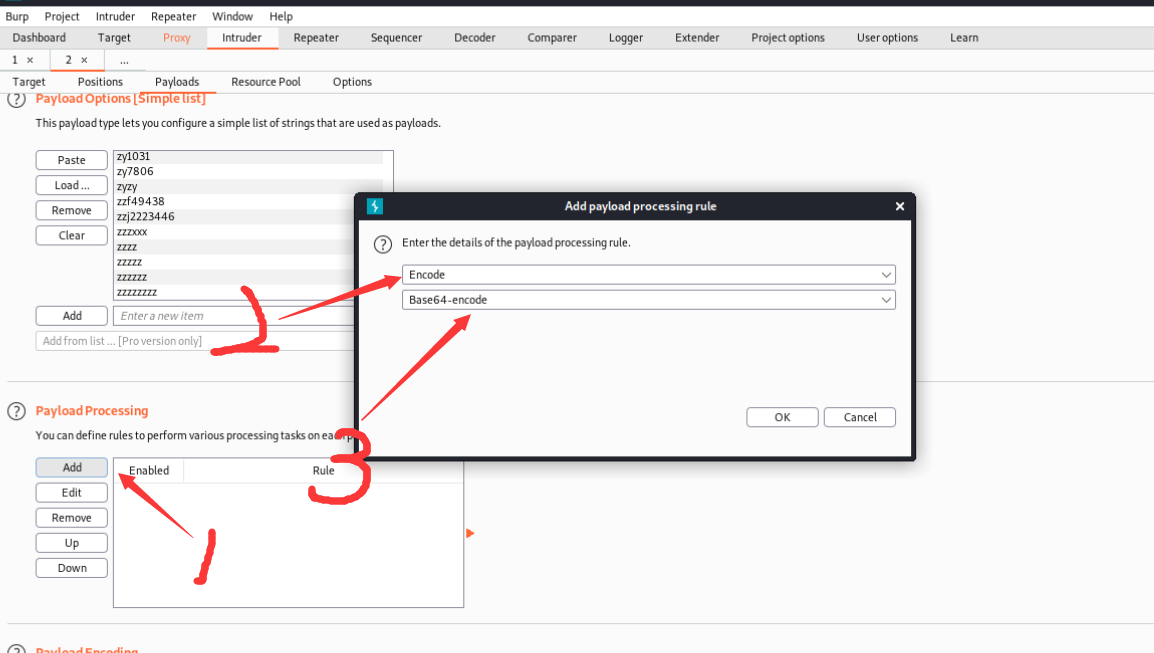Click the orange arrow beside the rules table
This screenshot has width=1154, height=653.
pyautogui.click(x=470, y=533)
